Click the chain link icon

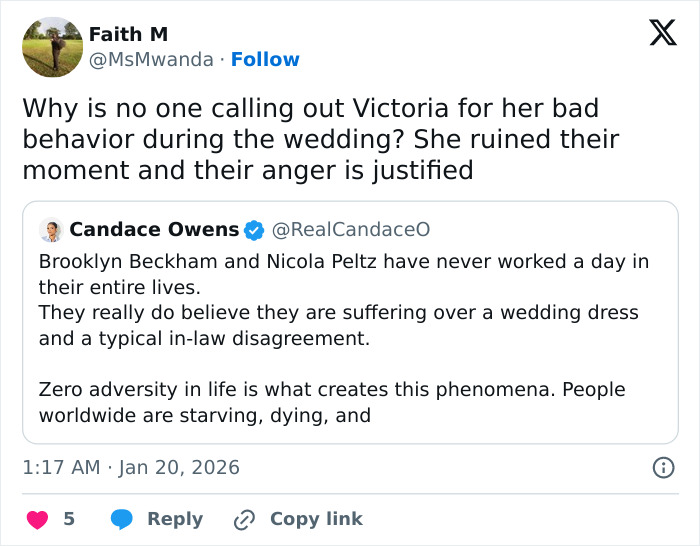pyautogui.click(x=244, y=519)
